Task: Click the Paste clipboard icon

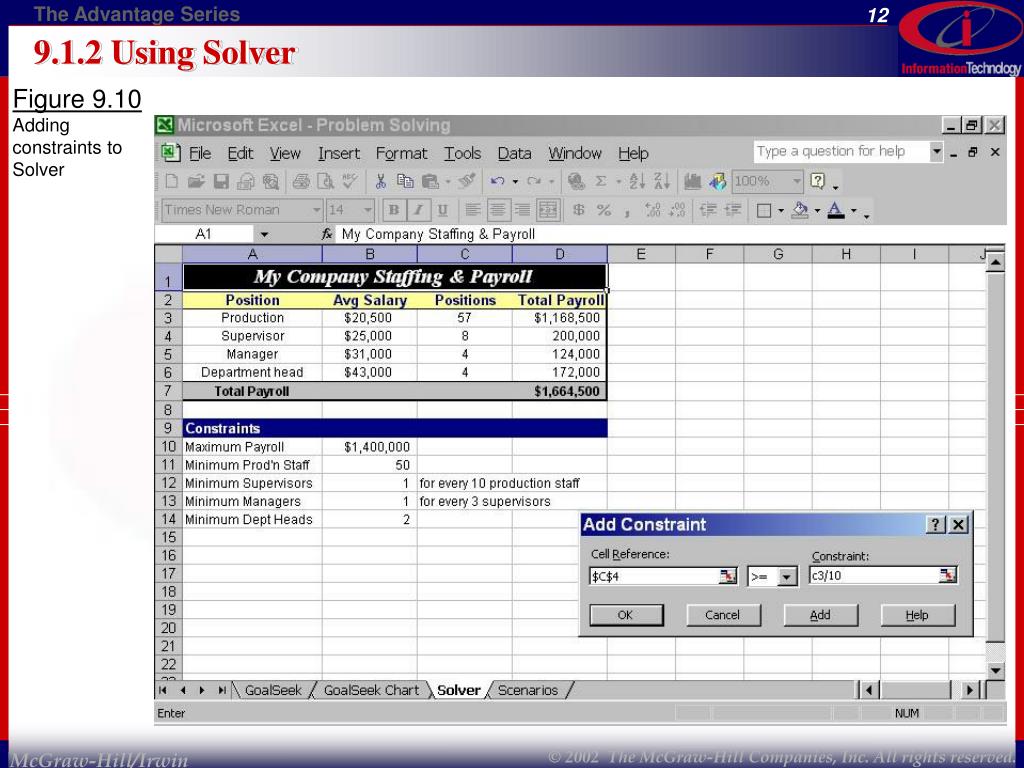Action: coord(430,182)
